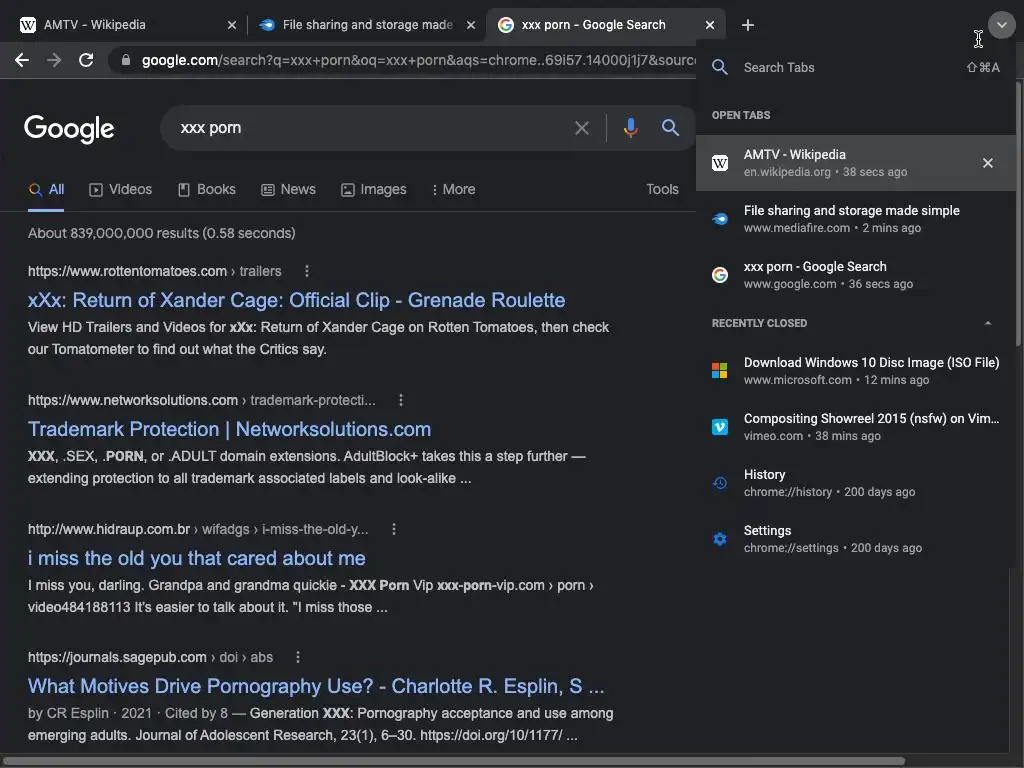Open options menu for journals.sagepub.com result
The height and width of the screenshot is (768, 1024).
(x=298, y=657)
